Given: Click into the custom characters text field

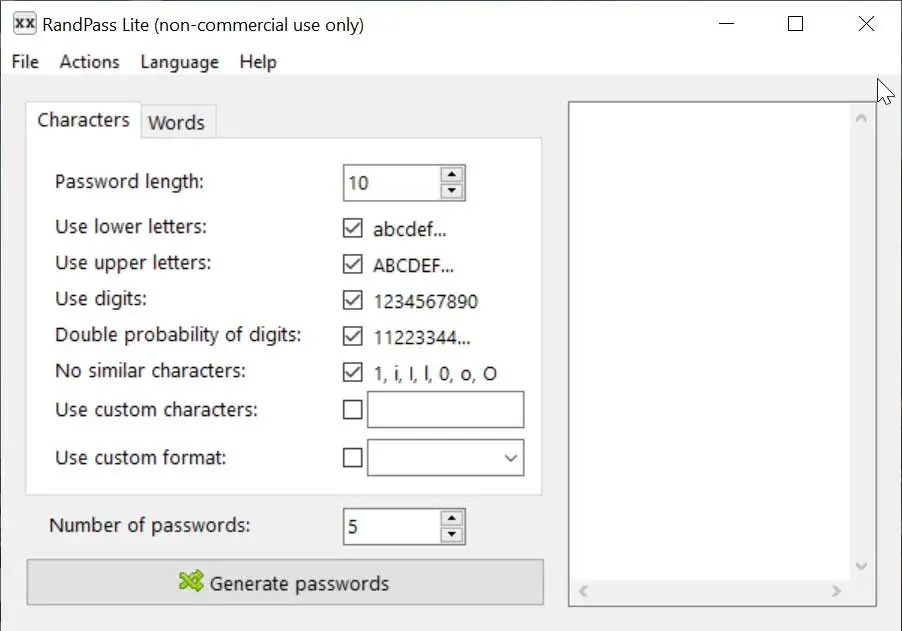Looking at the screenshot, I should (445, 410).
